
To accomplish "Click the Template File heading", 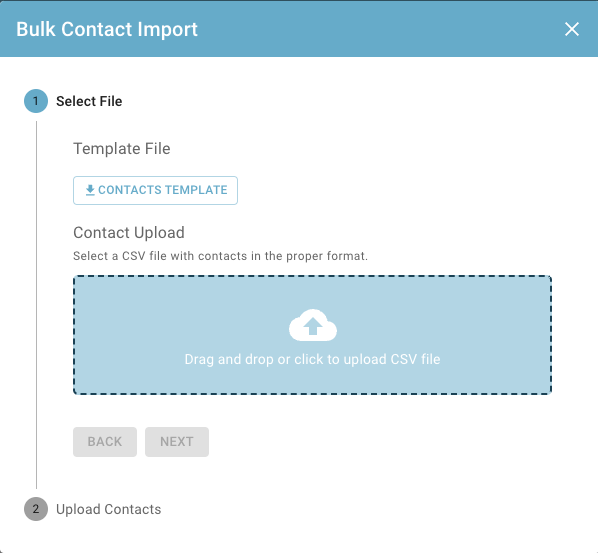I will click(x=122, y=149).
